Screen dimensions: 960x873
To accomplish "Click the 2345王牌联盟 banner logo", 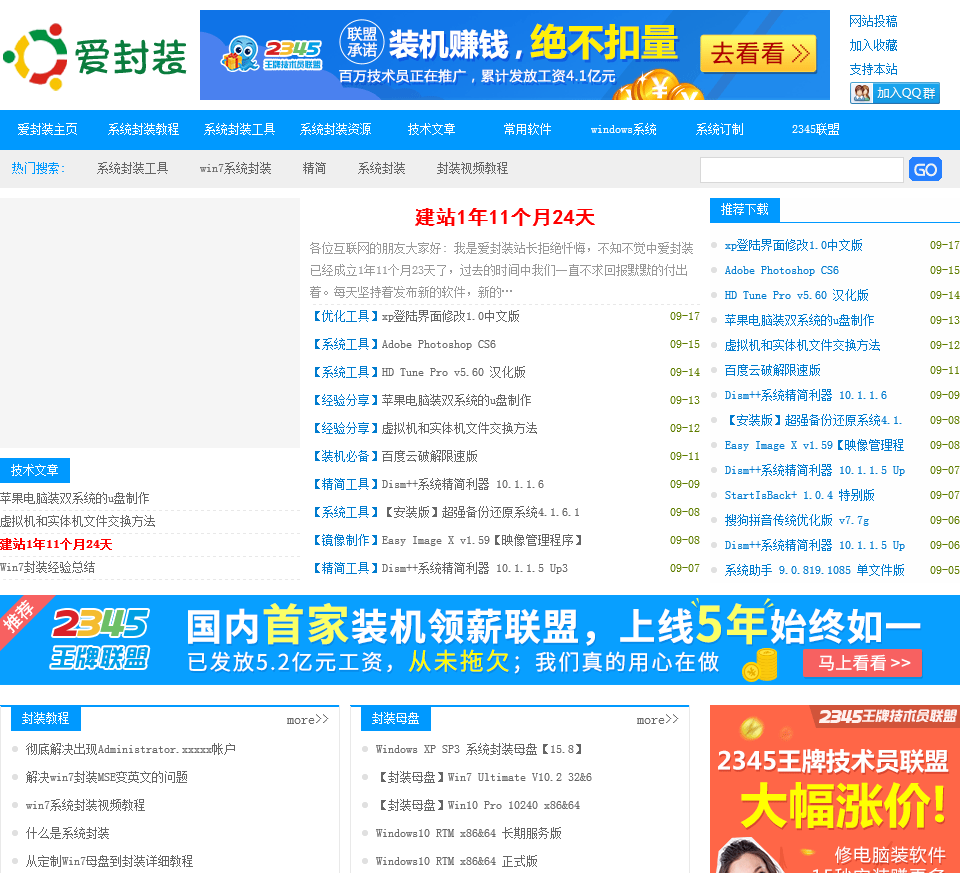I will point(100,639).
